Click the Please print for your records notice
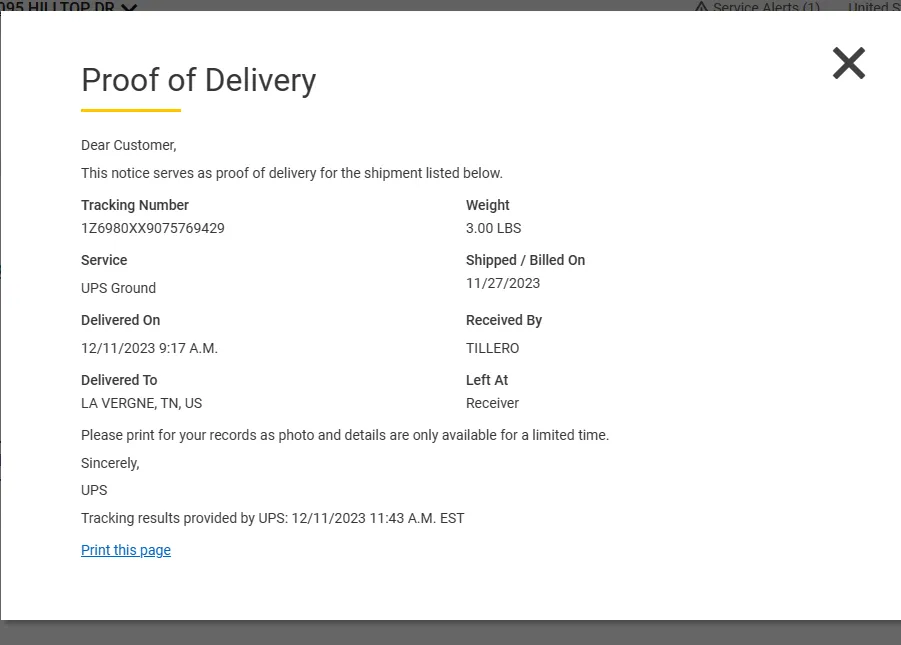This screenshot has width=901, height=645. click(x=345, y=435)
